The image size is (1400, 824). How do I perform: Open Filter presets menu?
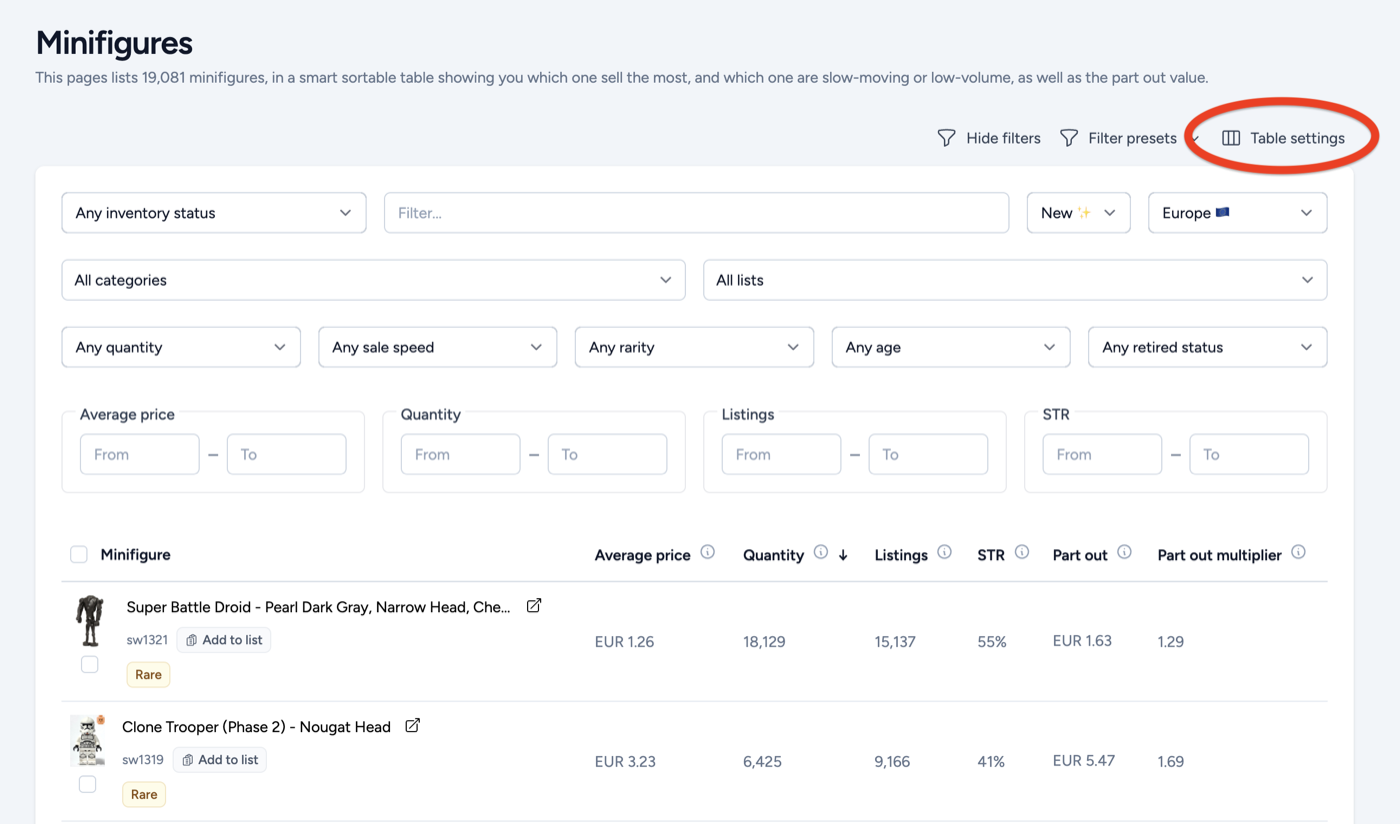pyautogui.click(x=1130, y=138)
